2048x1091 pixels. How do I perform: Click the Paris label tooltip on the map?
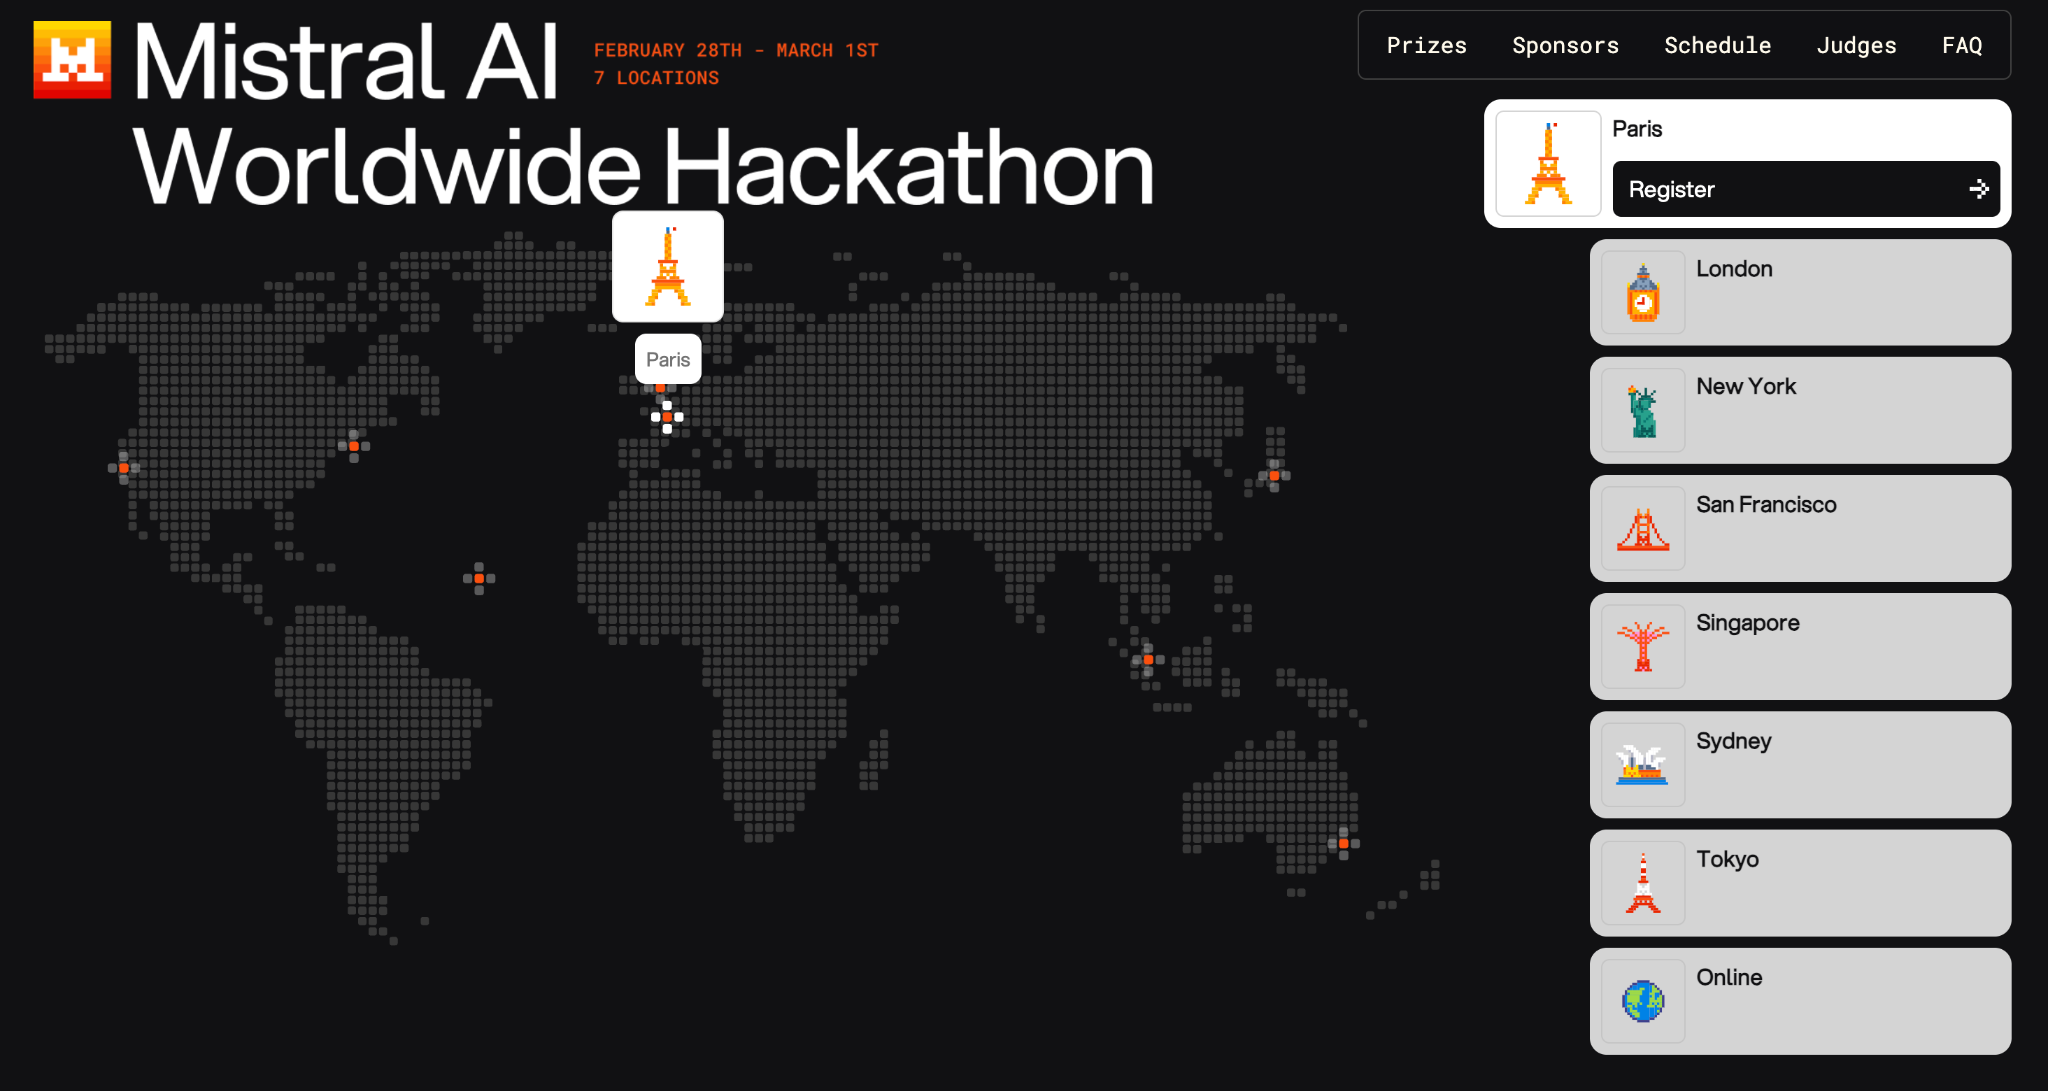point(667,359)
